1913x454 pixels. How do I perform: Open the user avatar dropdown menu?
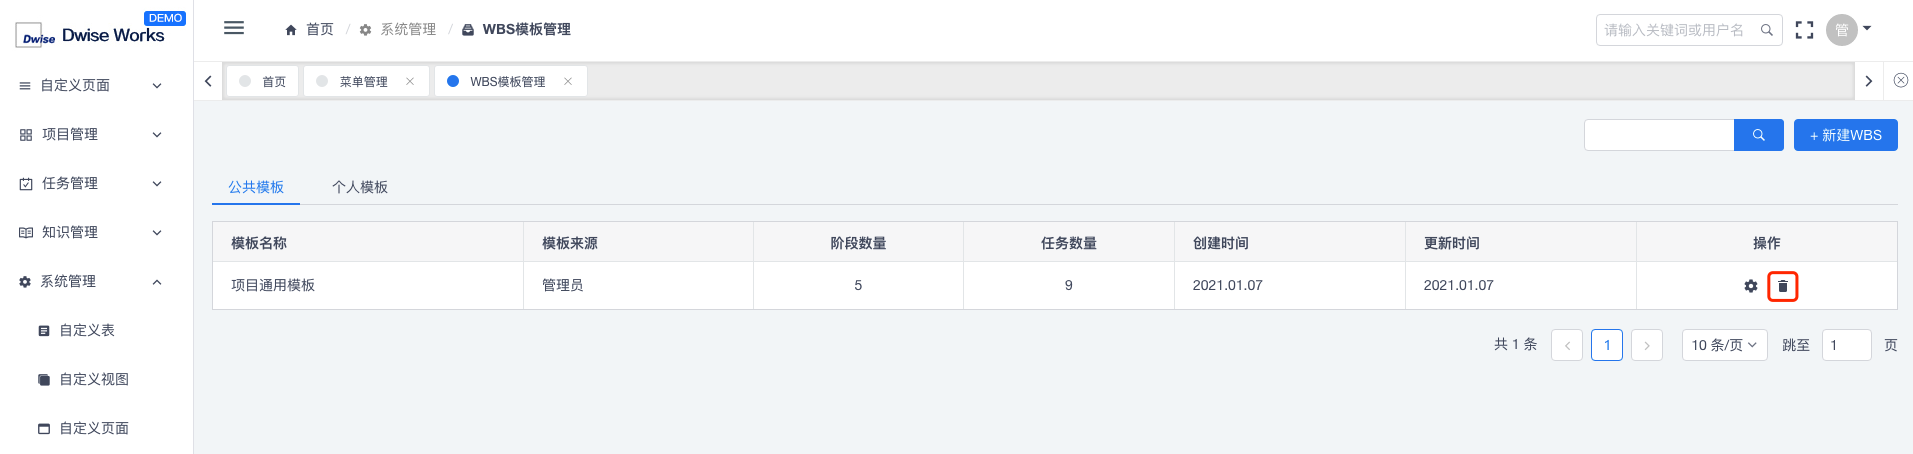[1848, 30]
